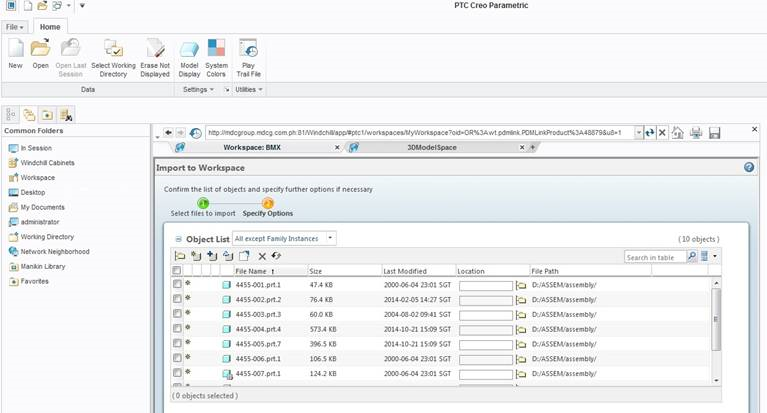Check the box for 4455-004.prt.4
Image resolution: width=767 pixels, height=413 pixels.
[x=177, y=328]
